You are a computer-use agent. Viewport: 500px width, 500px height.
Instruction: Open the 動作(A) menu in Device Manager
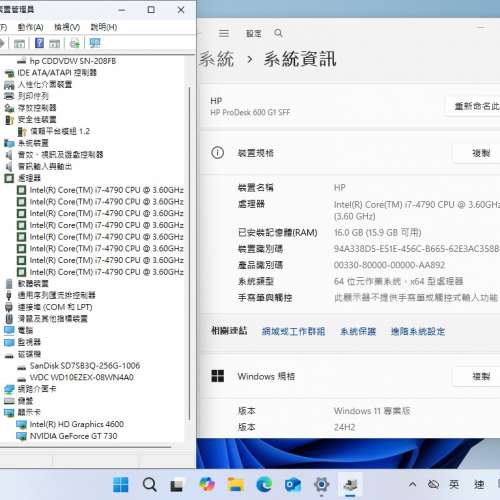coord(30,27)
